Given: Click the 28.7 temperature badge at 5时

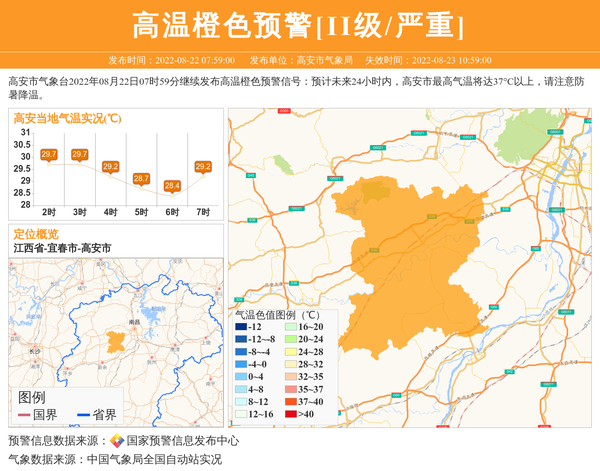Looking at the screenshot, I should tap(141, 178).
